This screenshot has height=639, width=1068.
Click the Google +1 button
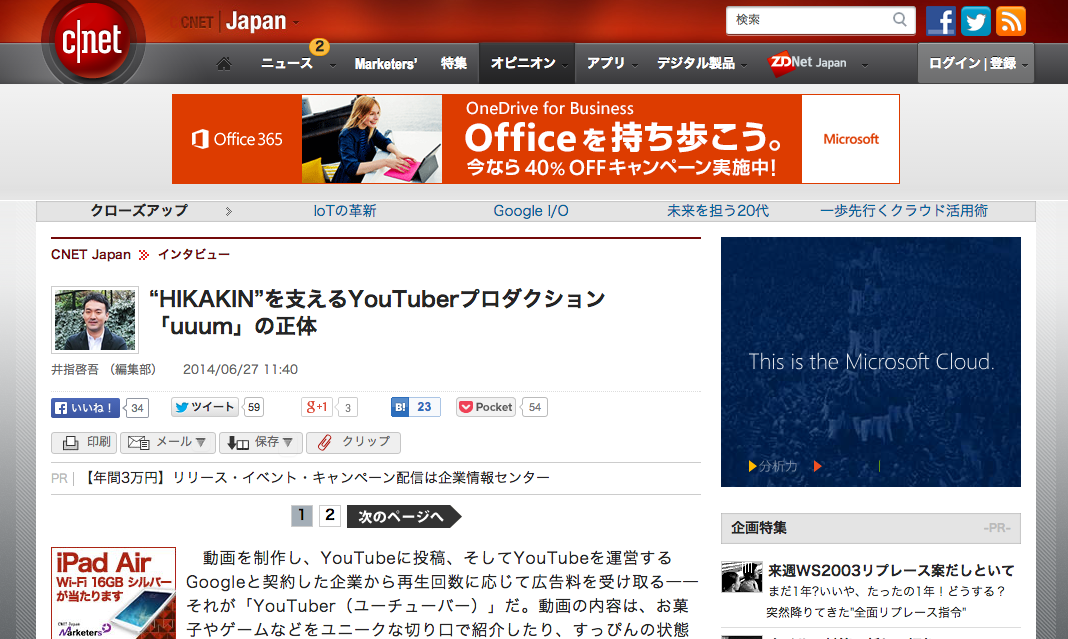point(317,407)
